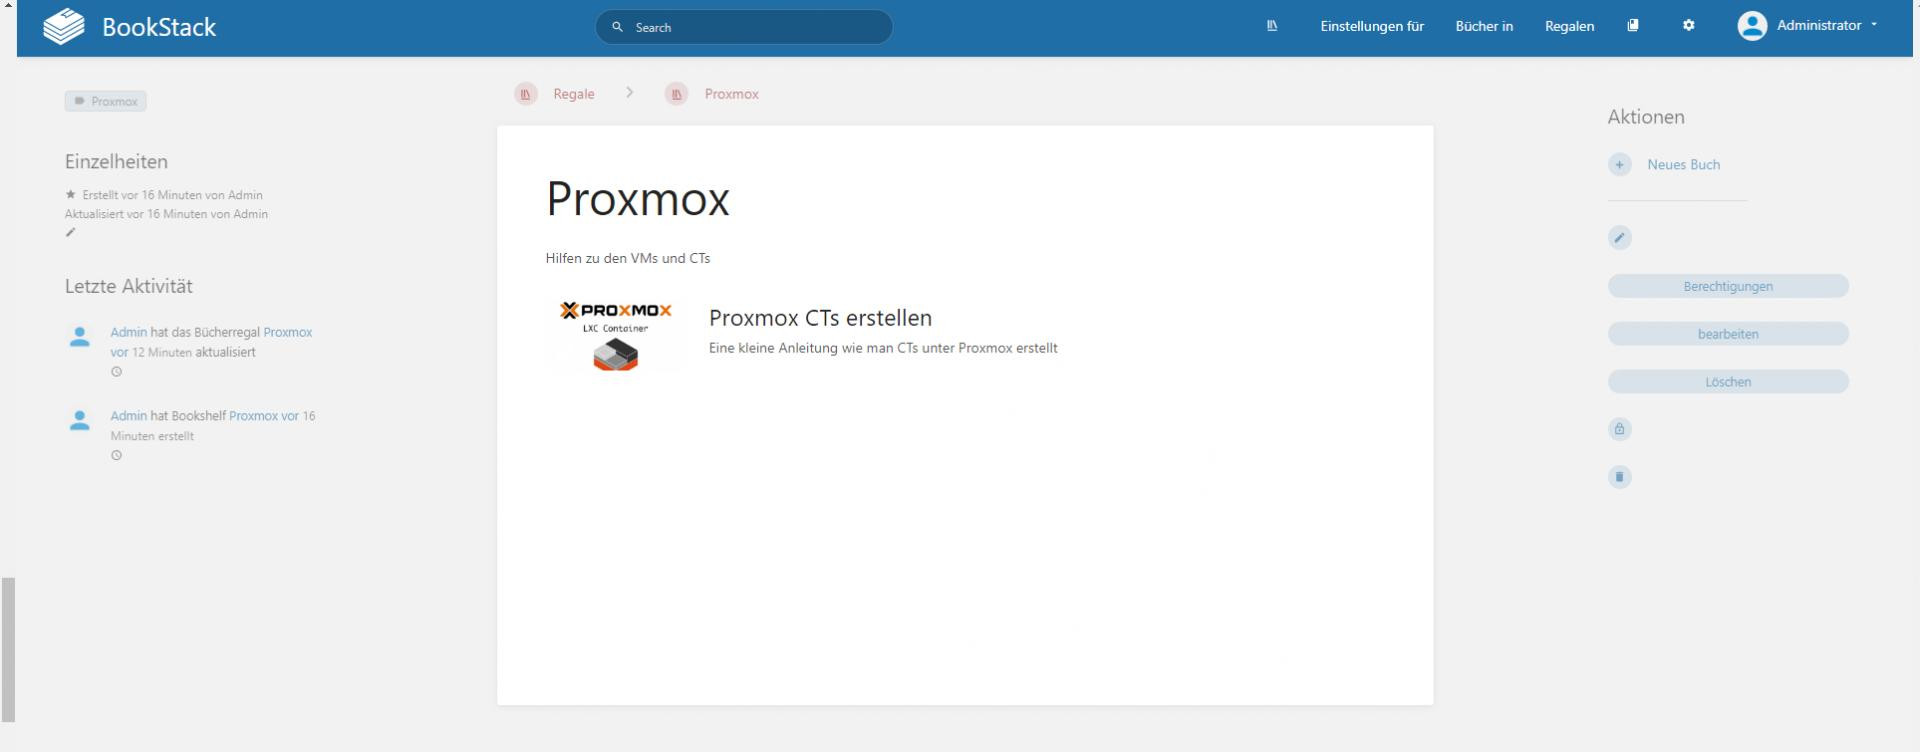Click the lock permissions icon under Aktionen
The image size is (1920, 752).
1620,430
